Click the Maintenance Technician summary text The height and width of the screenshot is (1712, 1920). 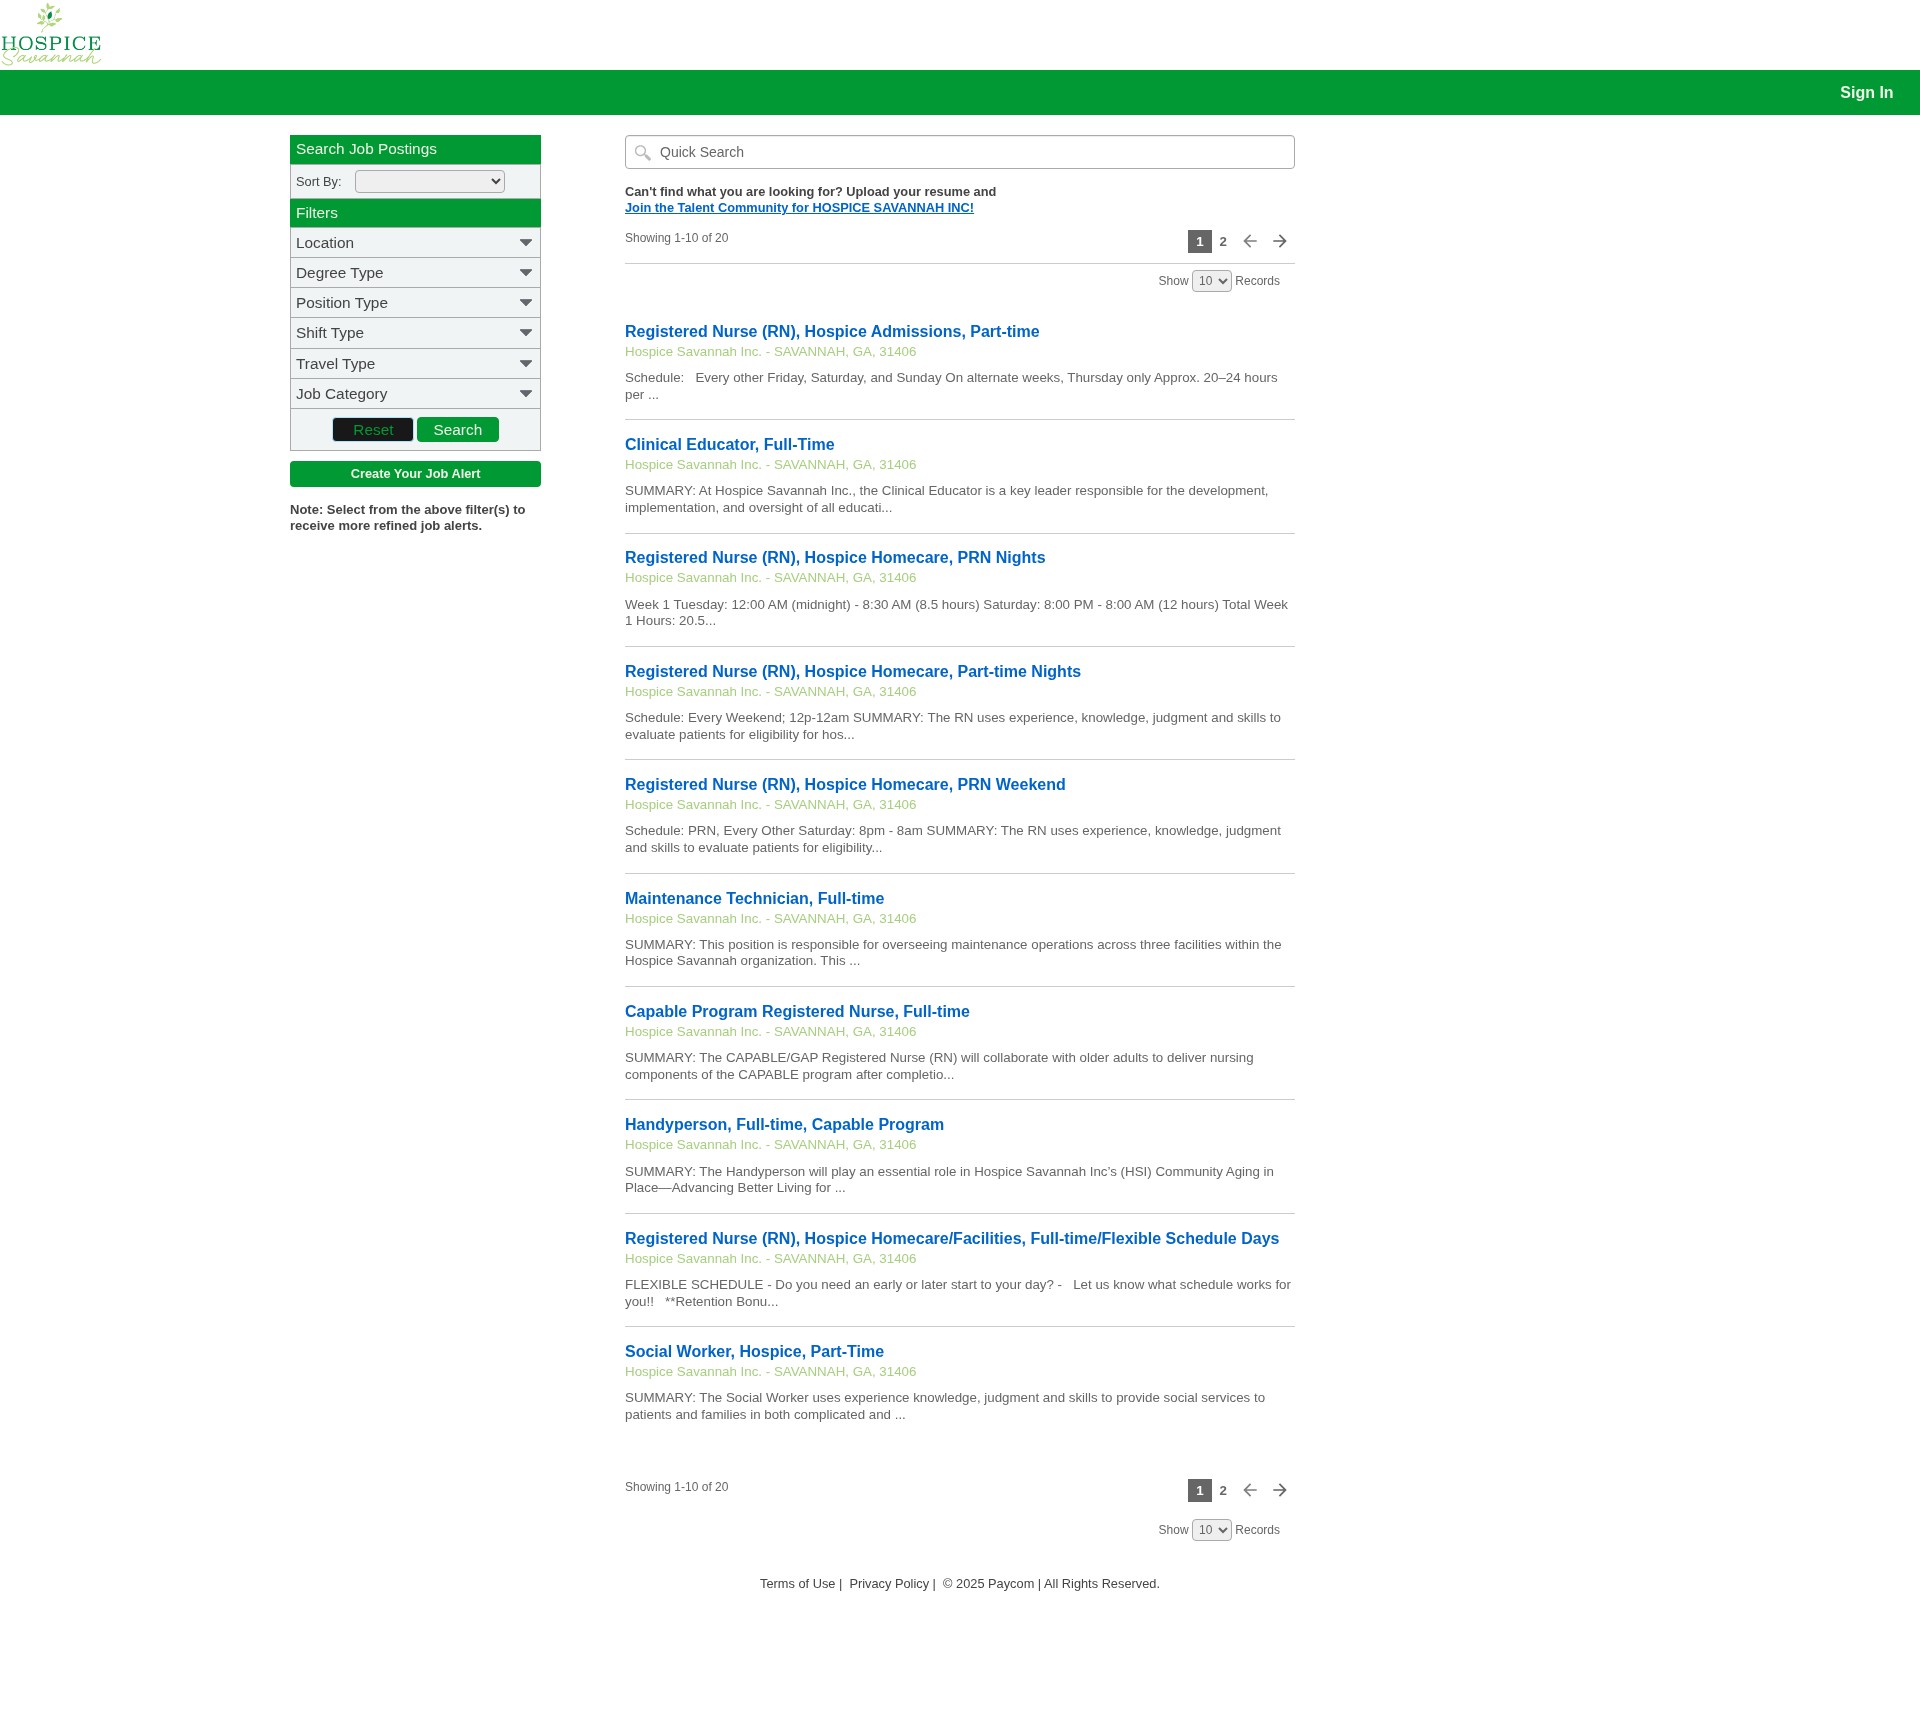(x=953, y=953)
